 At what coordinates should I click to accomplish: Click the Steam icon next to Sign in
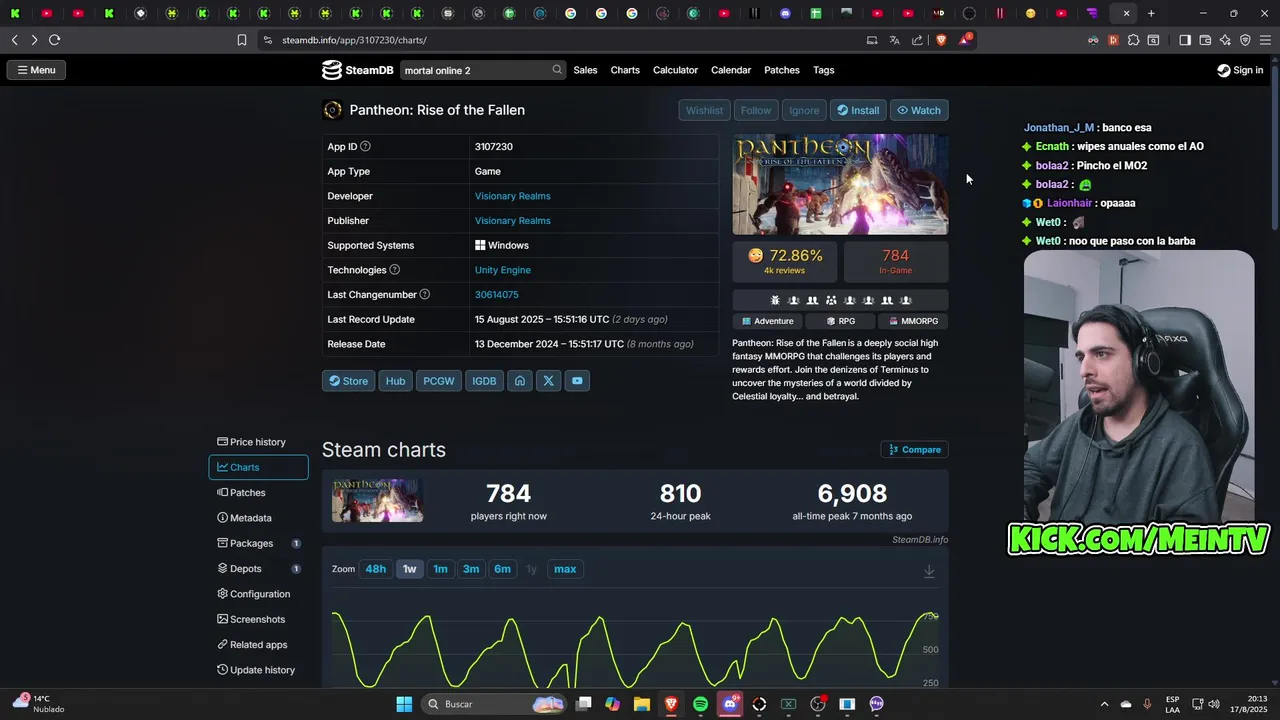click(1224, 70)
